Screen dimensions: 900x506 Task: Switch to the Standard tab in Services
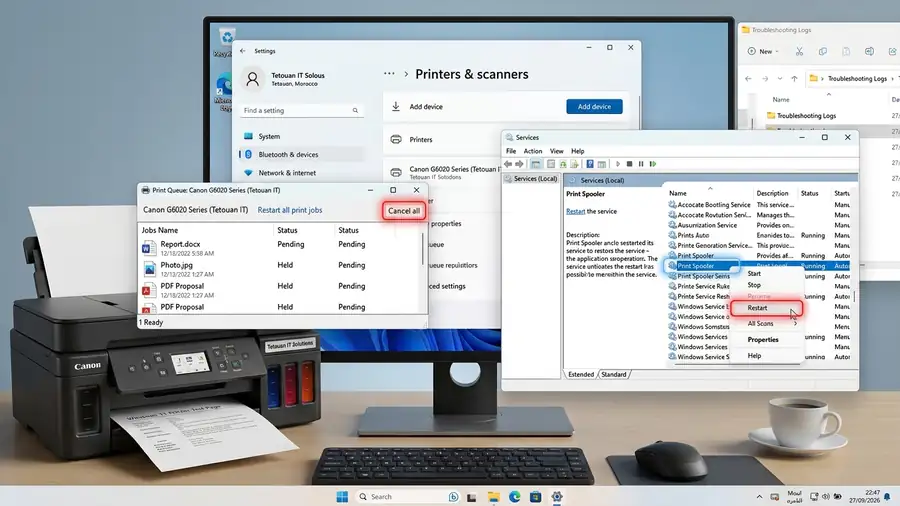614,375
